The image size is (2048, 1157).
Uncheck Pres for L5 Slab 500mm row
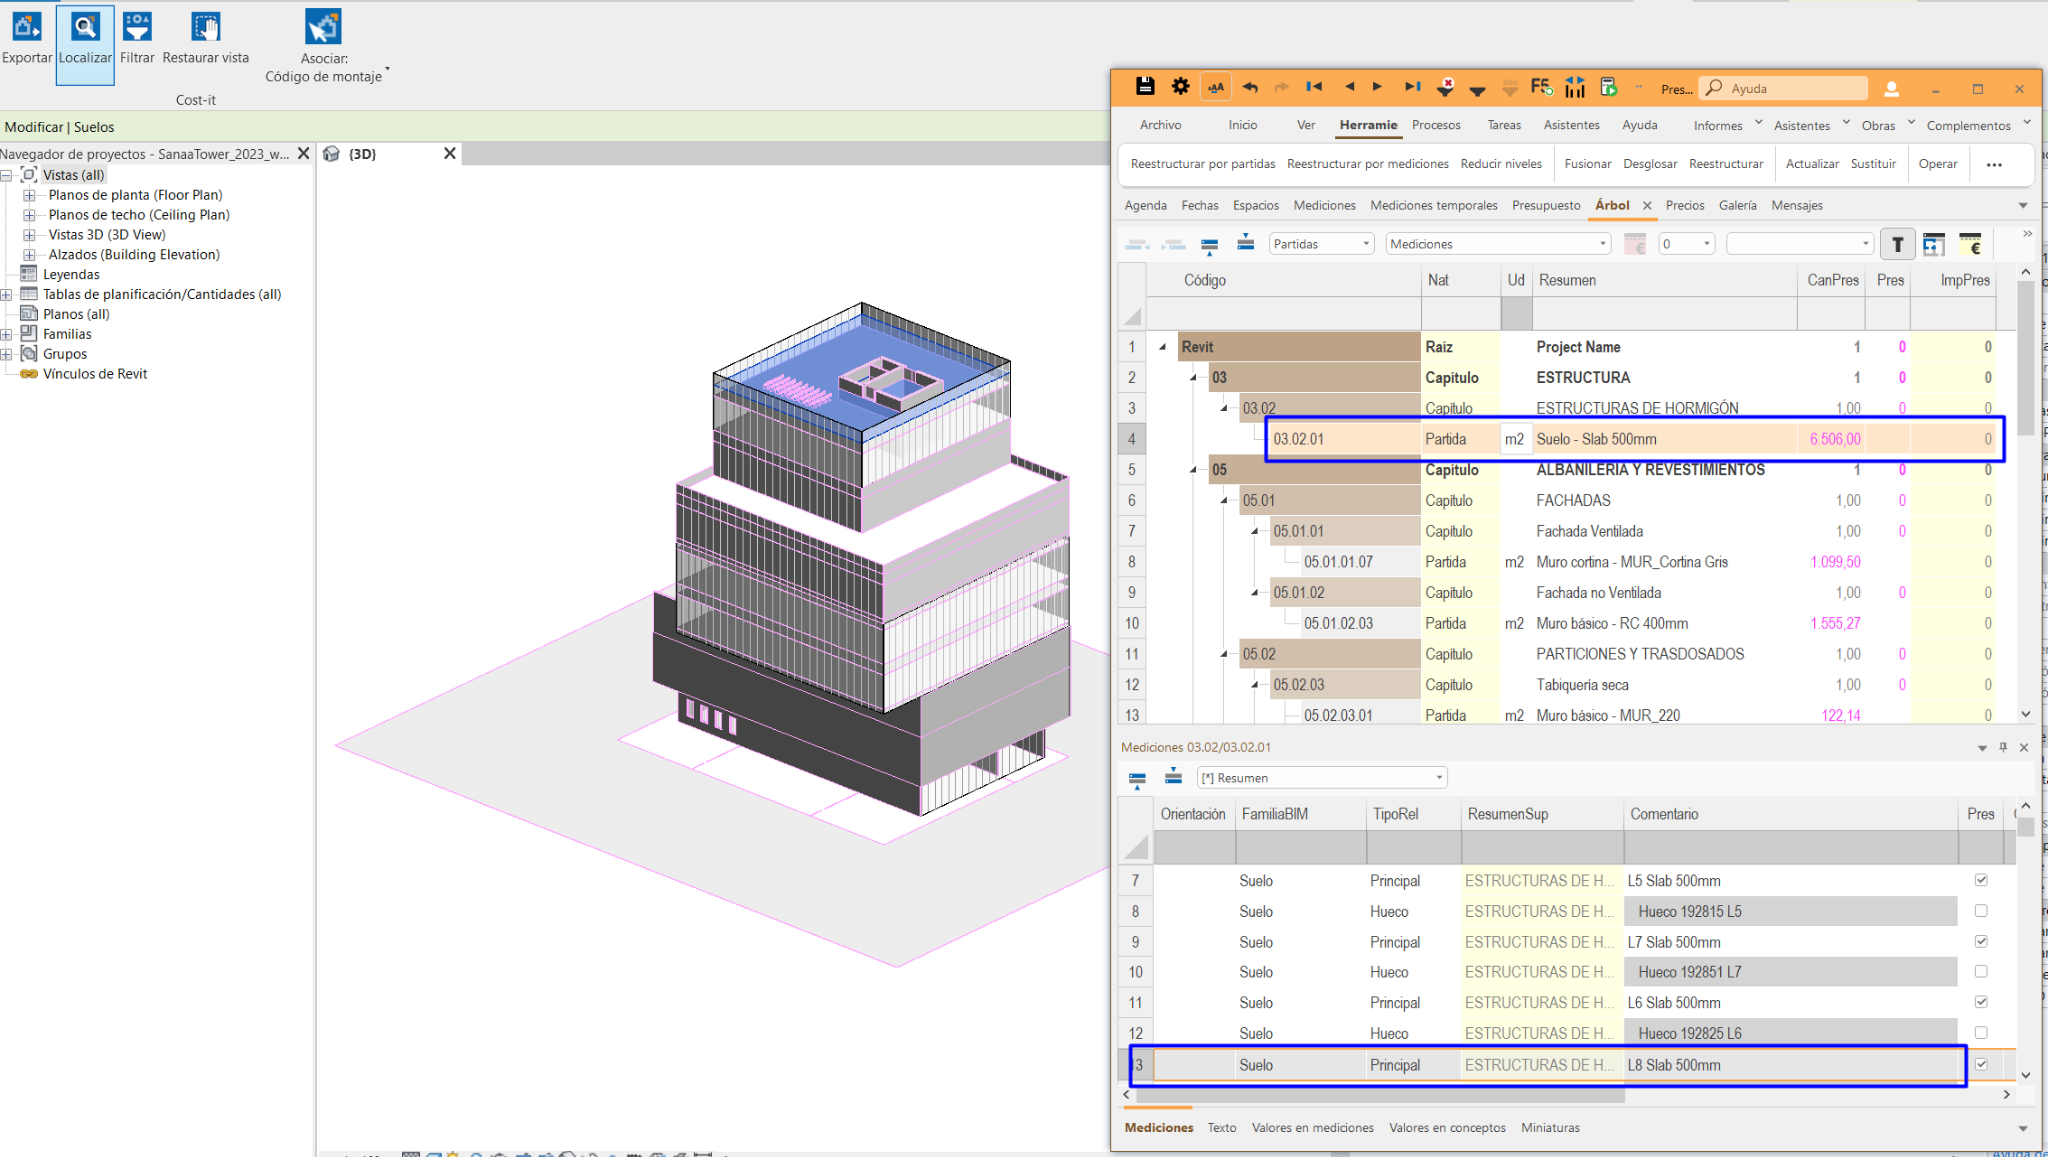tap(1981, 880)
